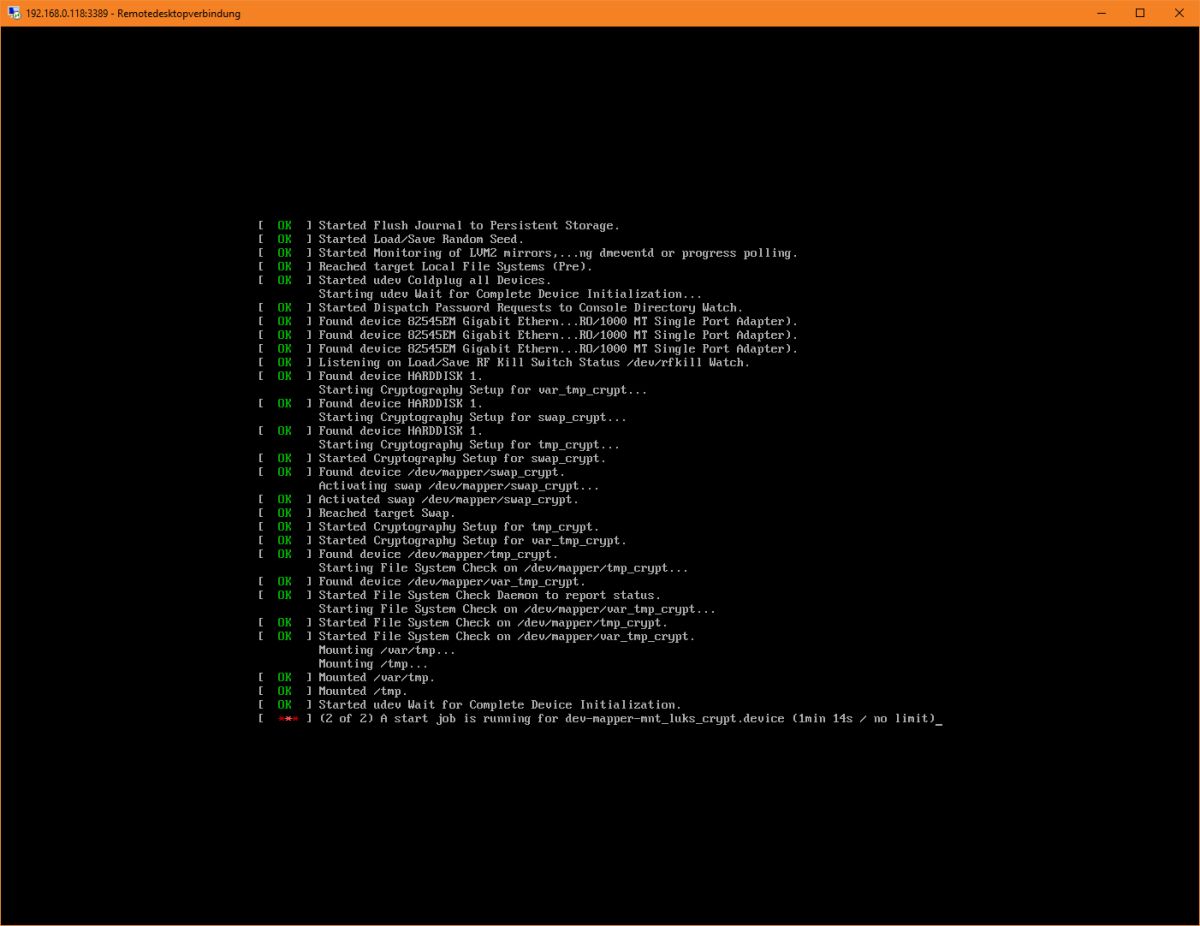Select 'Found device /dev/mapper/swap_crypt.' line

442,472
